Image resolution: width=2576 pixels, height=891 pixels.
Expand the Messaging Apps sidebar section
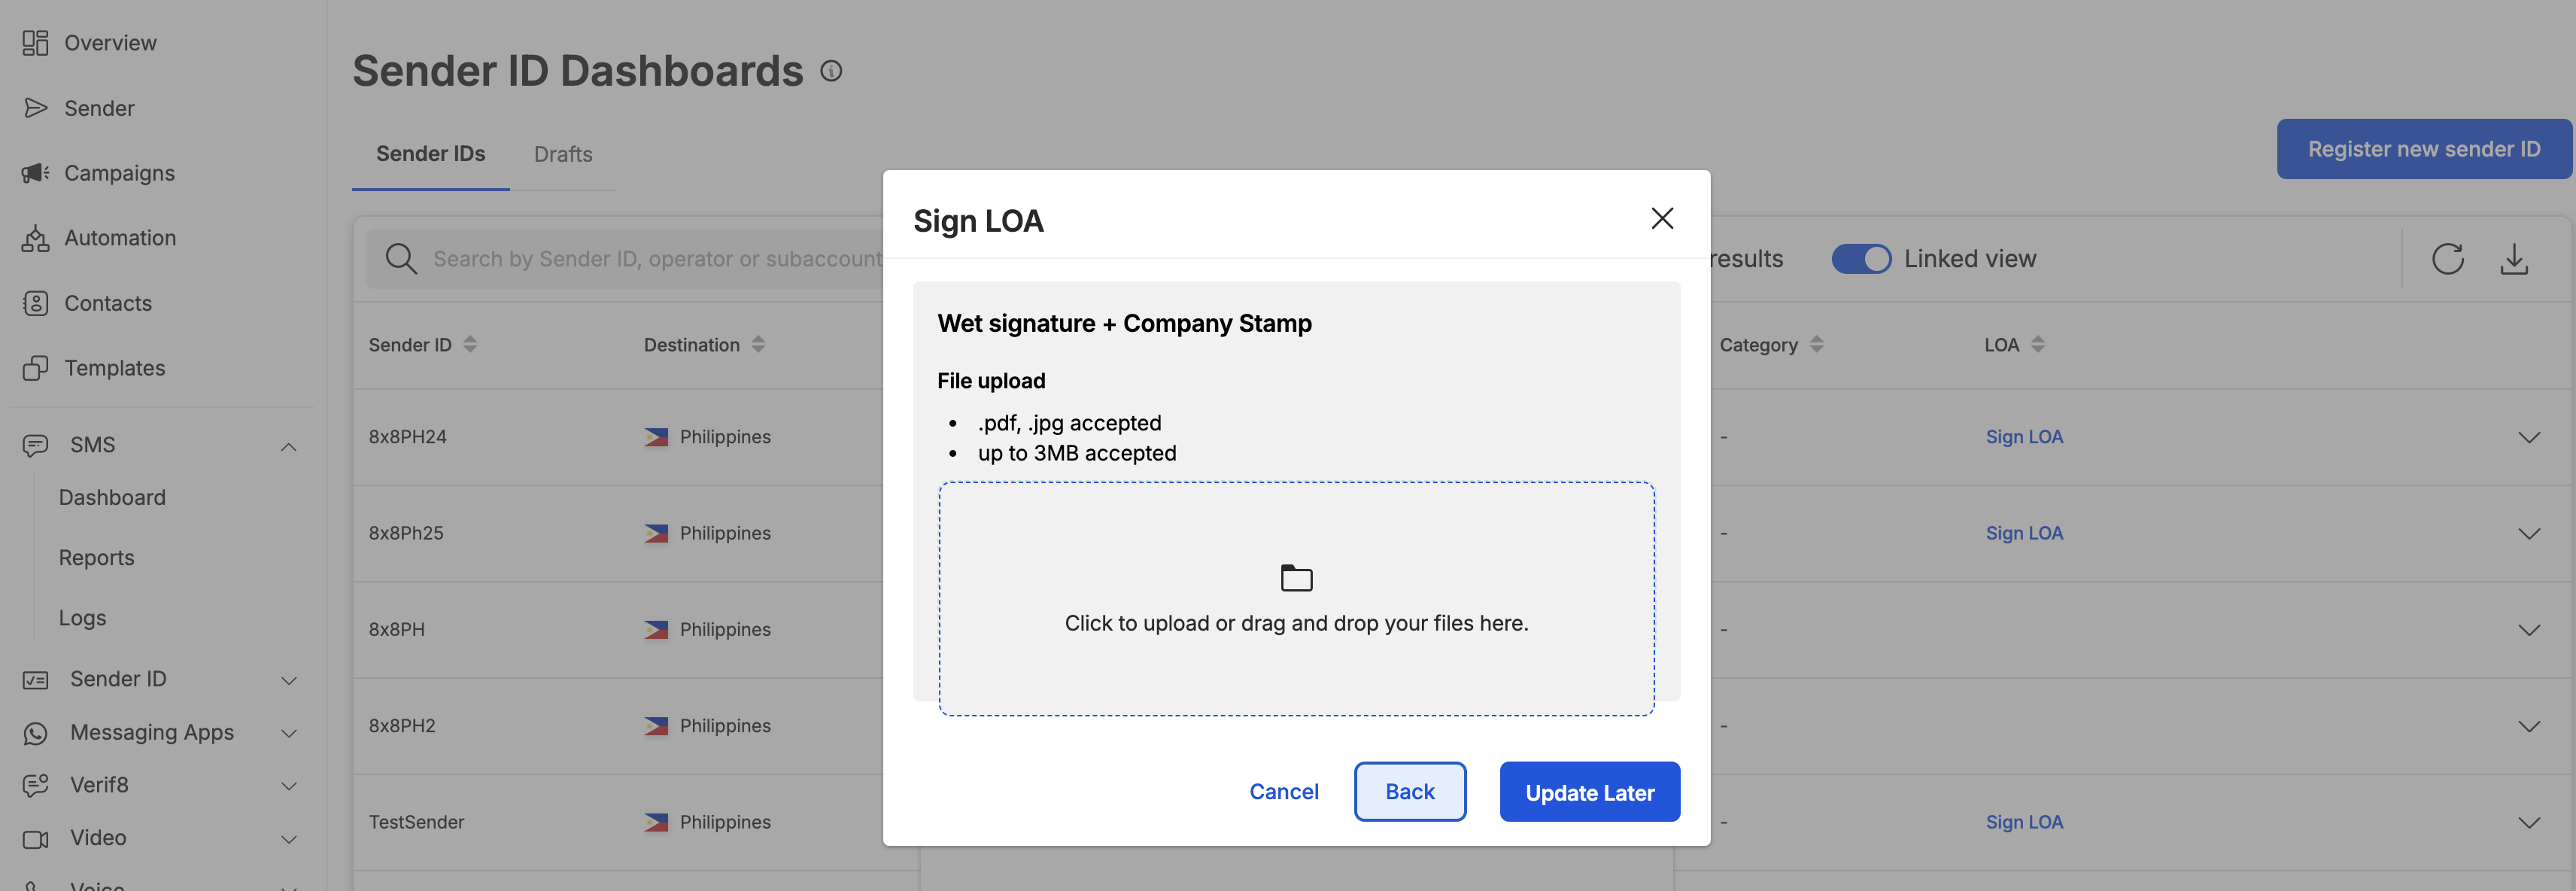point(288,733)
